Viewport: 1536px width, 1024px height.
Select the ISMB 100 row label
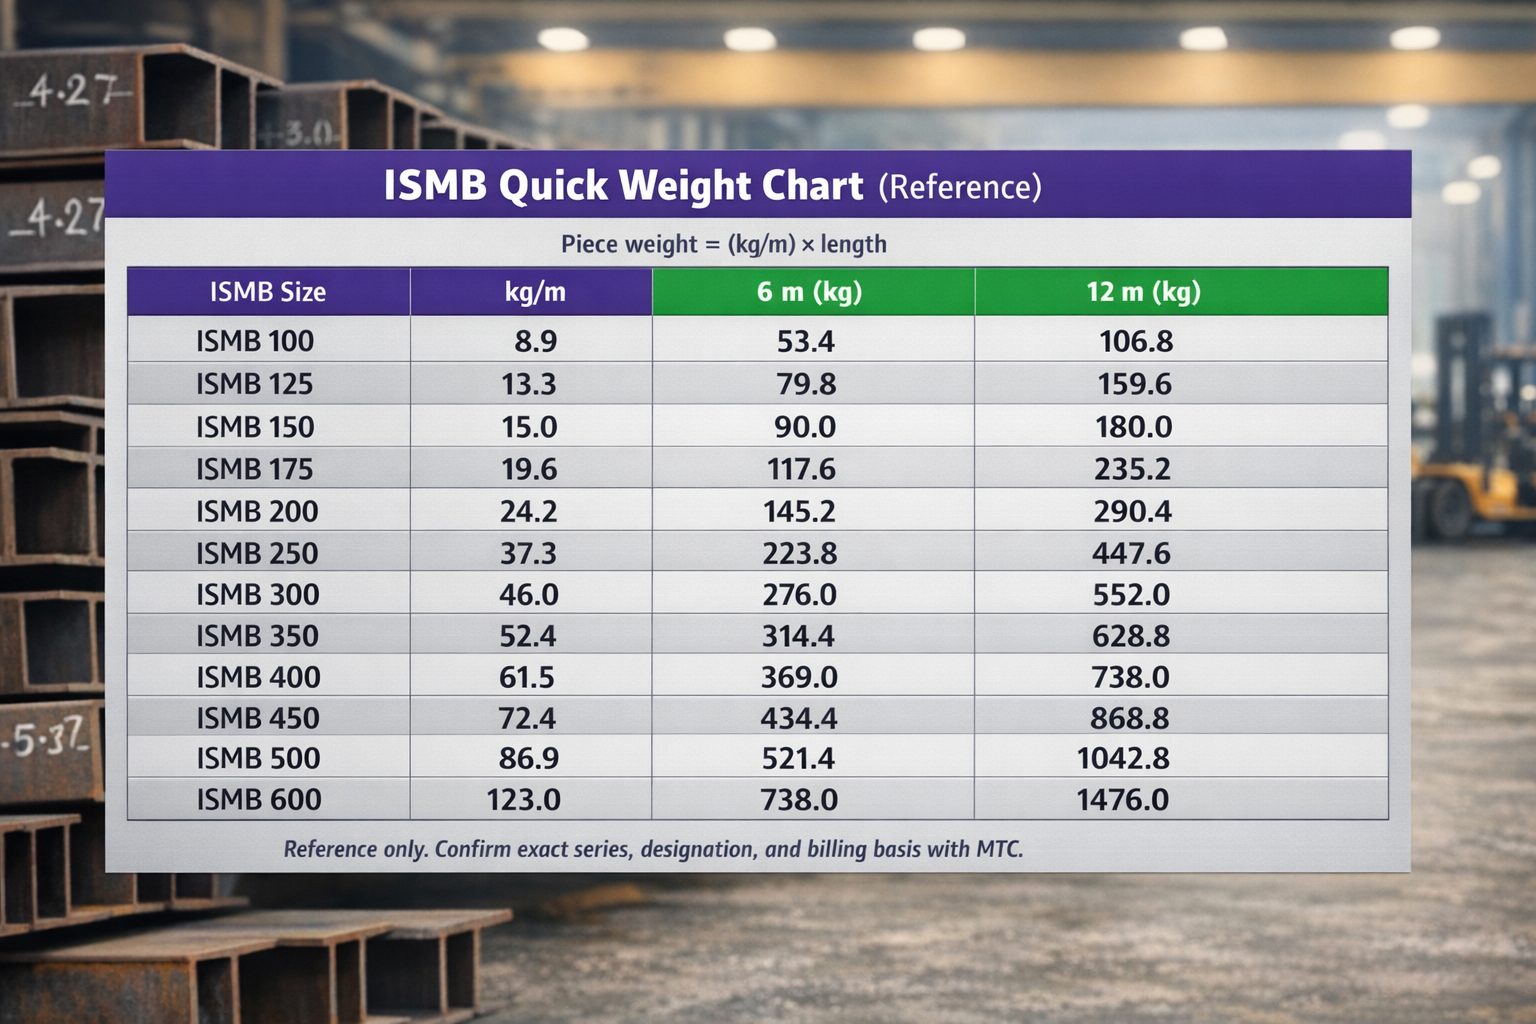coord(255,341)
